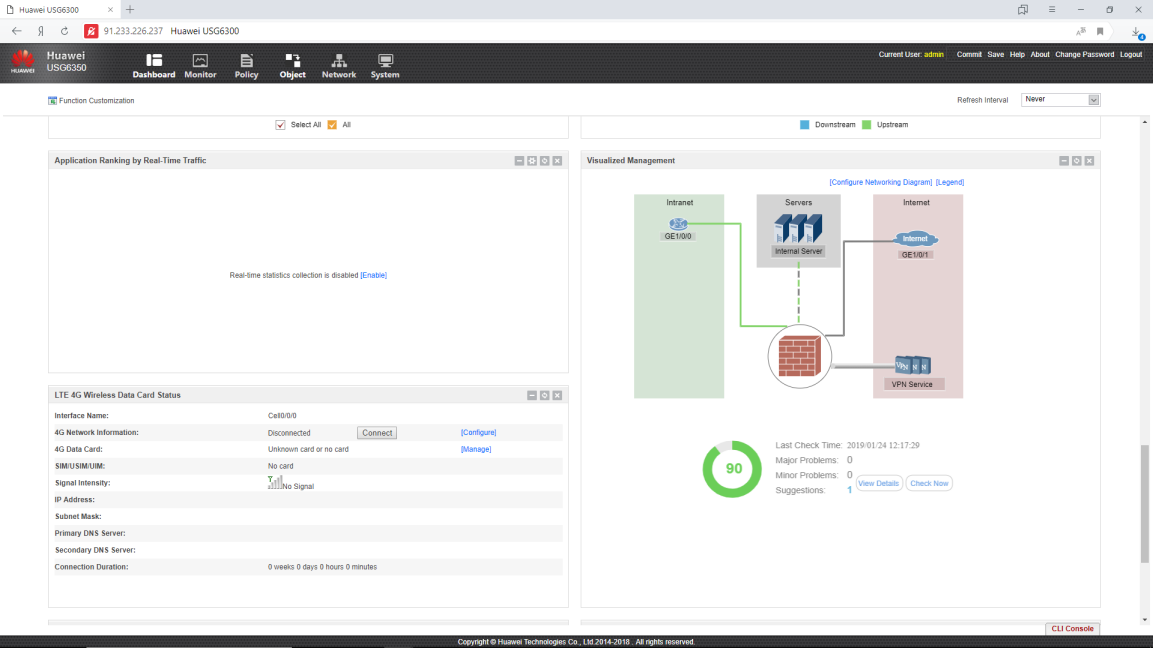Select the VPN Service icon
The height and width of the screenshot is (648, 1153).
click(913, 365)
